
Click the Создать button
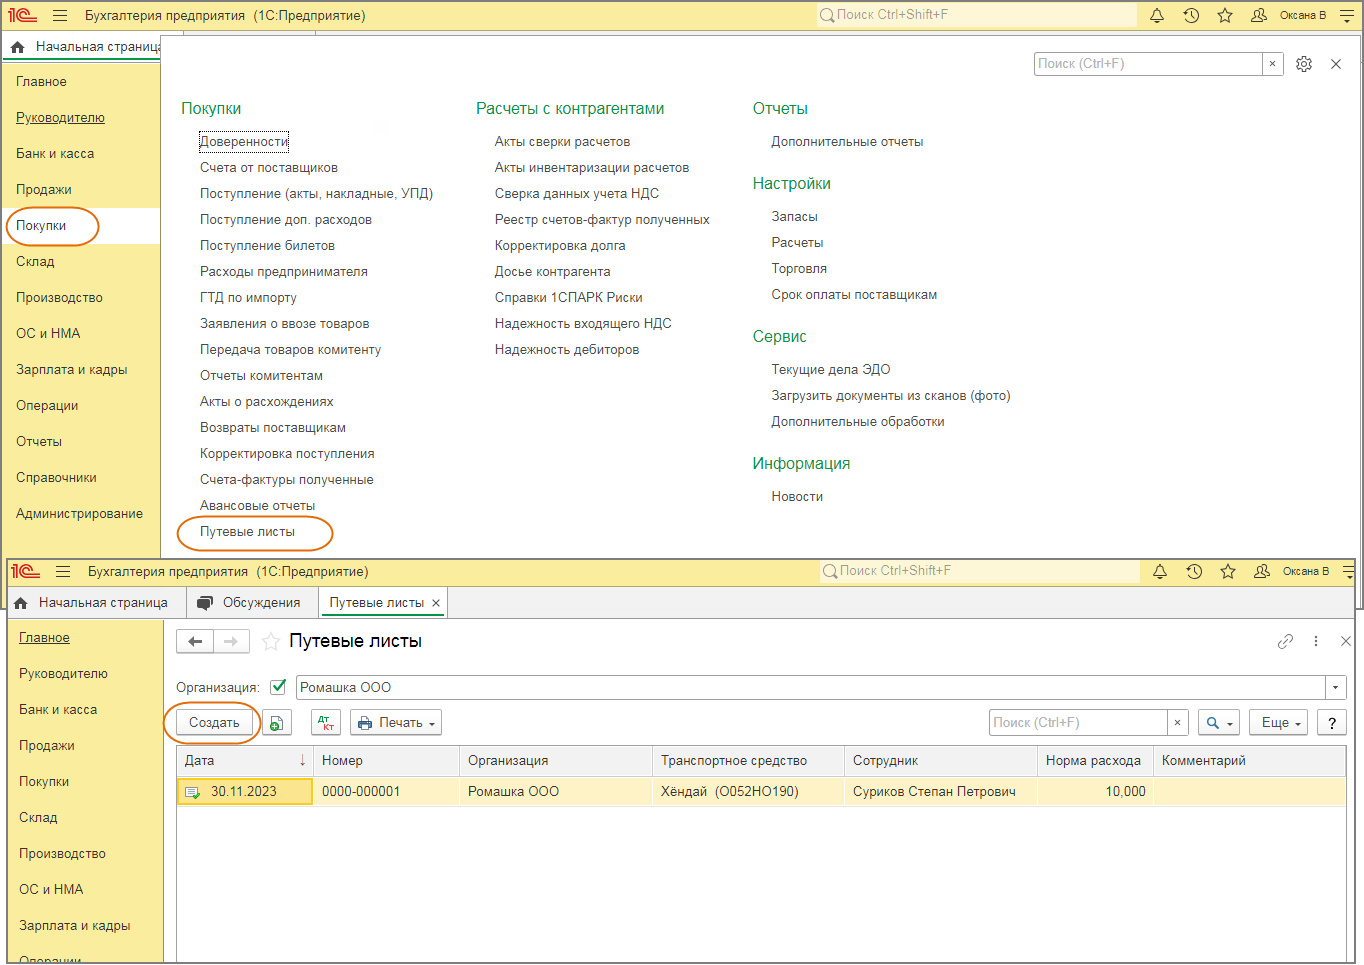tap(214, 723)
